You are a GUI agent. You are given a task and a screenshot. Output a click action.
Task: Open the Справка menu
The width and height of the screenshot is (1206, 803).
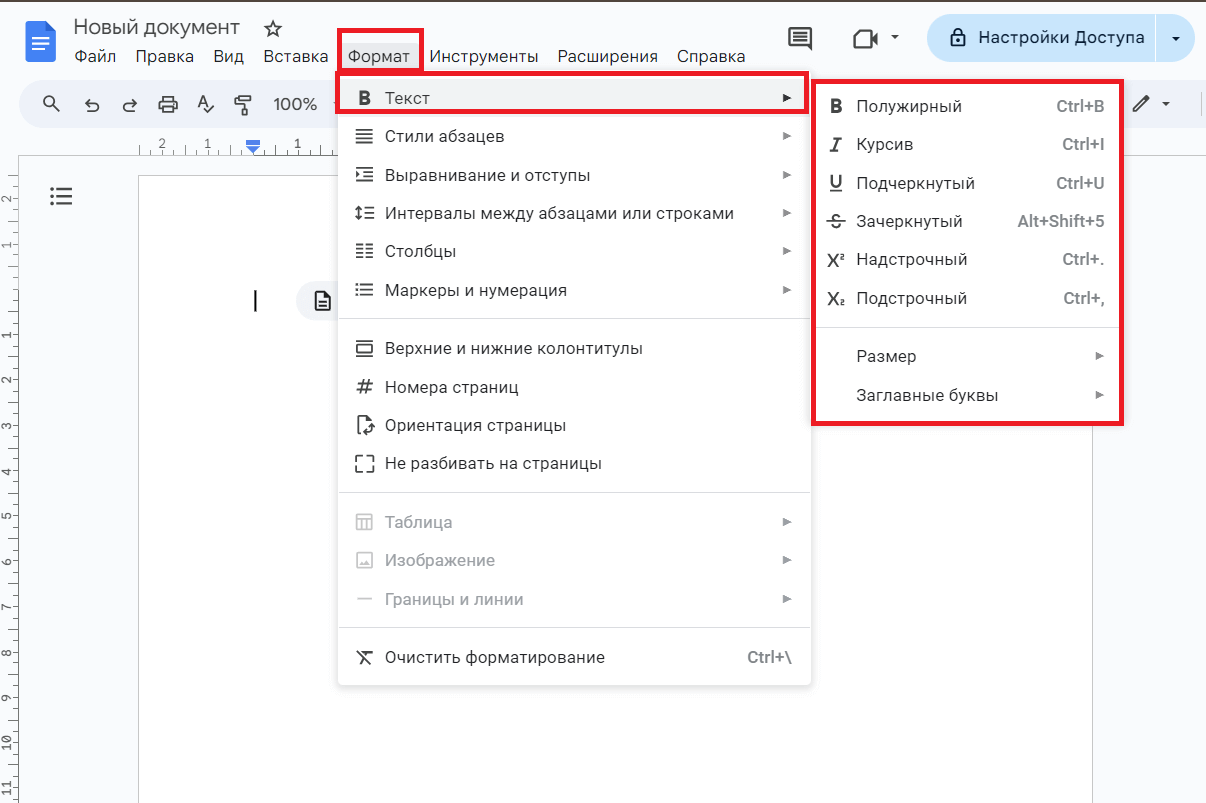[710, 56]
